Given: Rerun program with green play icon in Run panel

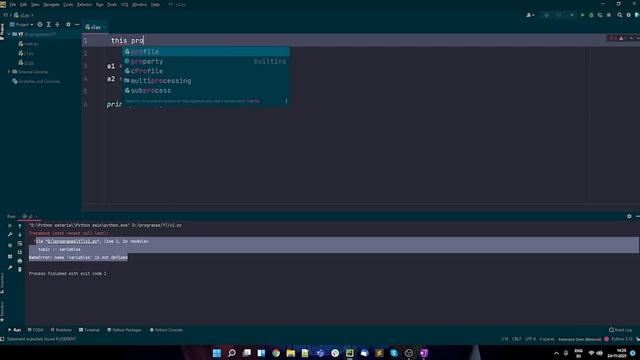Looking at the screenshot, I should (x=10, y=226).
